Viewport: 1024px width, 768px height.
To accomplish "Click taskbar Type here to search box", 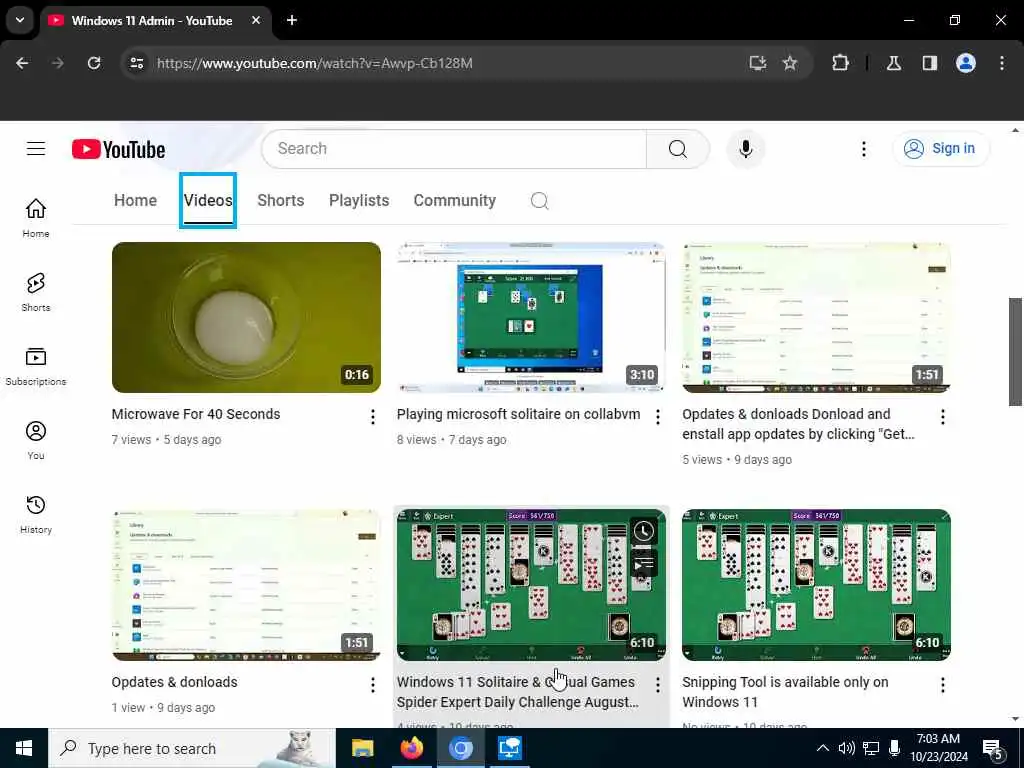I will point(192,748).
